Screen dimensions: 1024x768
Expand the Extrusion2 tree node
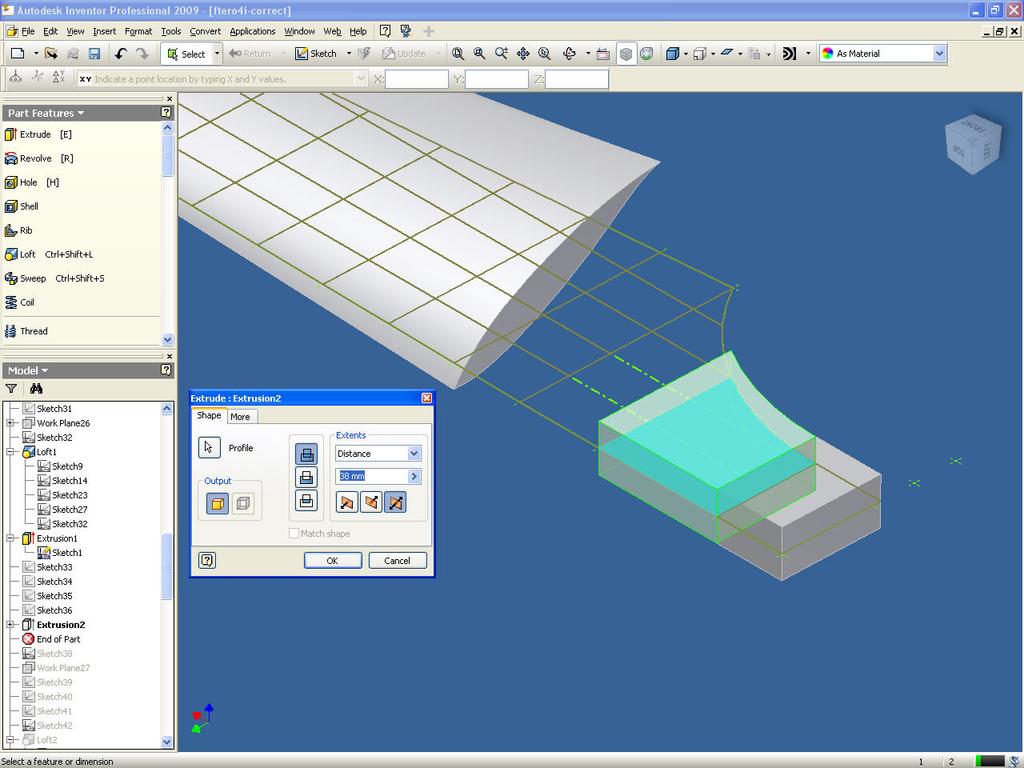click(x=10, y=625)
